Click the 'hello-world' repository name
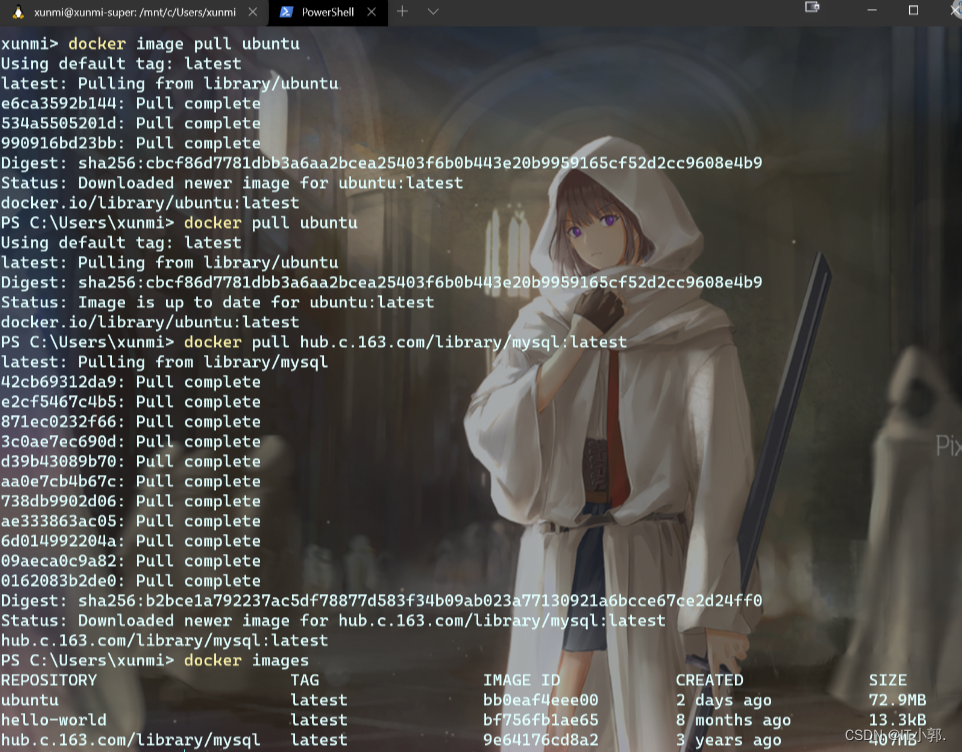Screen dimensions: 962x752 coord(54,719)
